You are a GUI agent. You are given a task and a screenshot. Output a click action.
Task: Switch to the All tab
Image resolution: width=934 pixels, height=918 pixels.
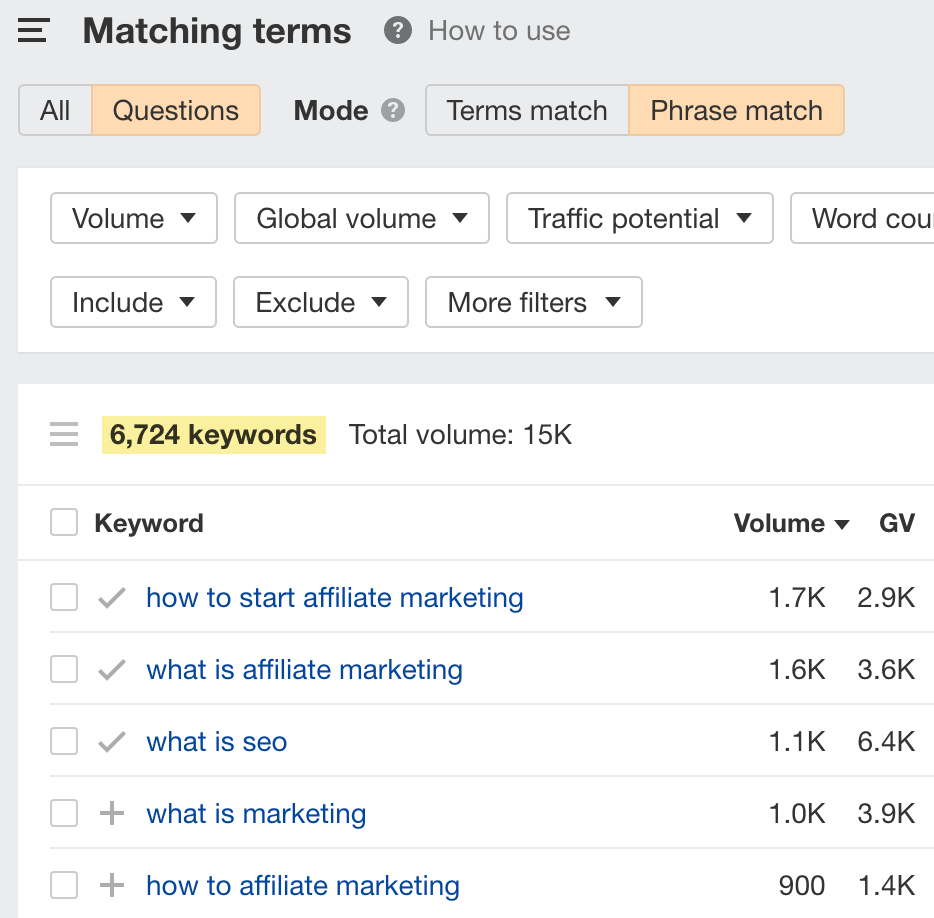55,110
